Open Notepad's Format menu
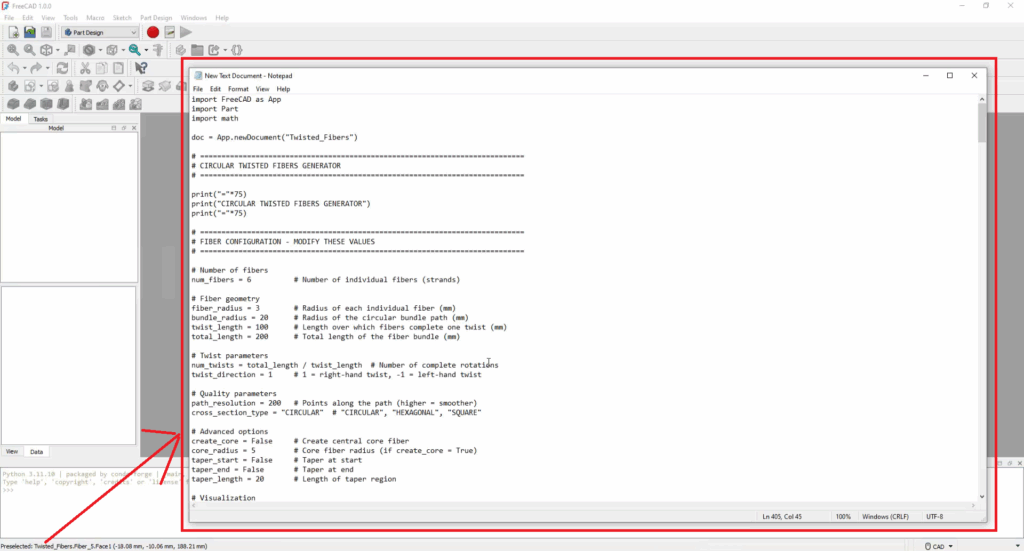This screenshot has height=551, width=1024. [238, 89]
